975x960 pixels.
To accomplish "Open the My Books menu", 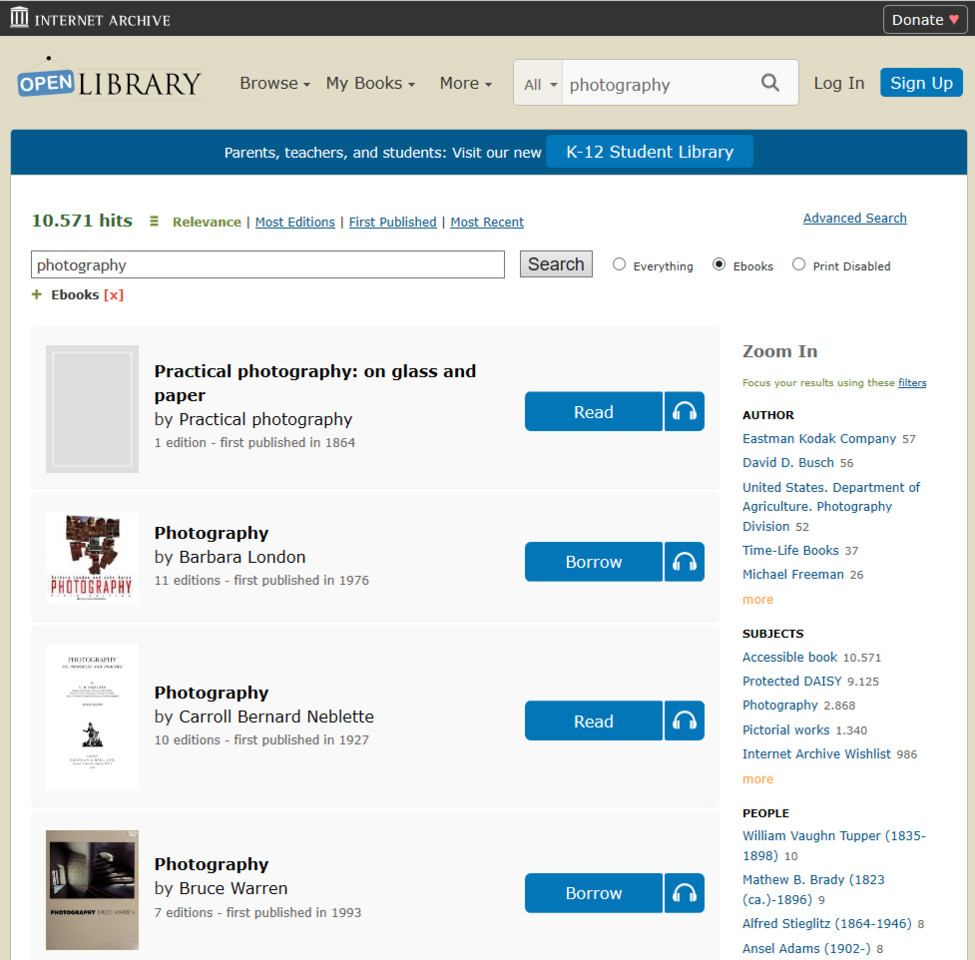I will pyautogui.click(x=369, y=84).
